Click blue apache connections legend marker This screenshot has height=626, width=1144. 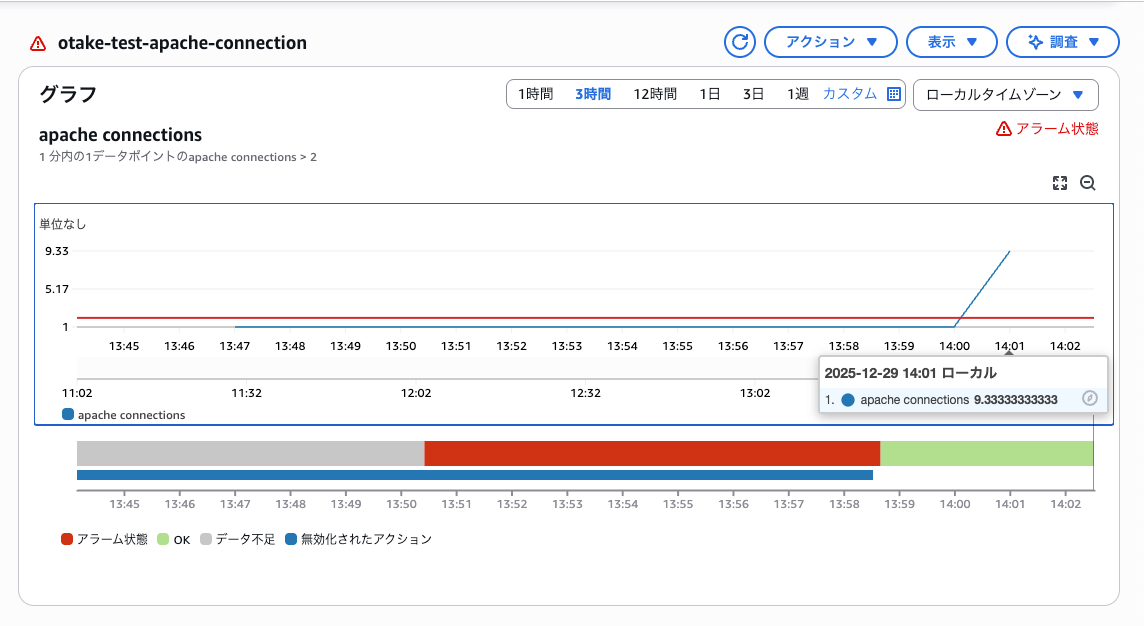(68, 414)
